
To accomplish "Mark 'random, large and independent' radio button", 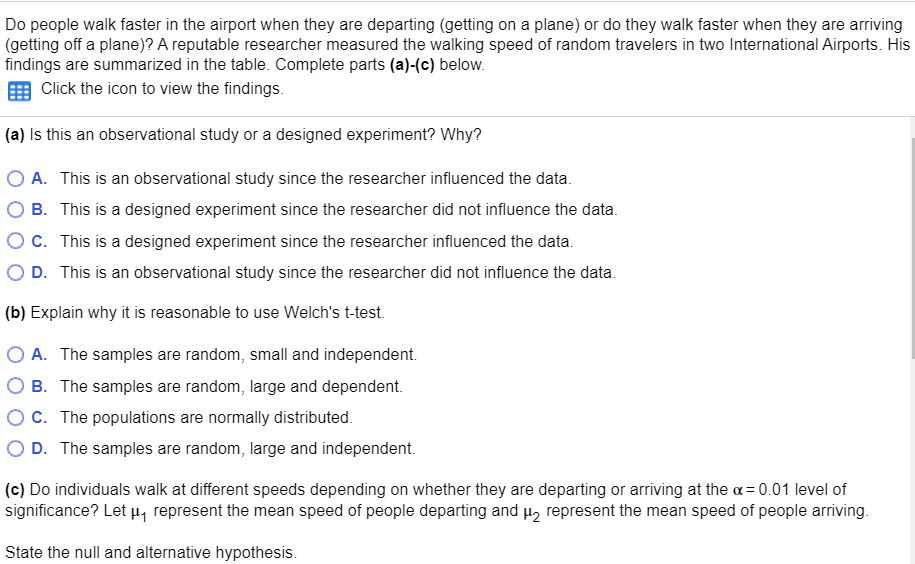I will point(16,449).
